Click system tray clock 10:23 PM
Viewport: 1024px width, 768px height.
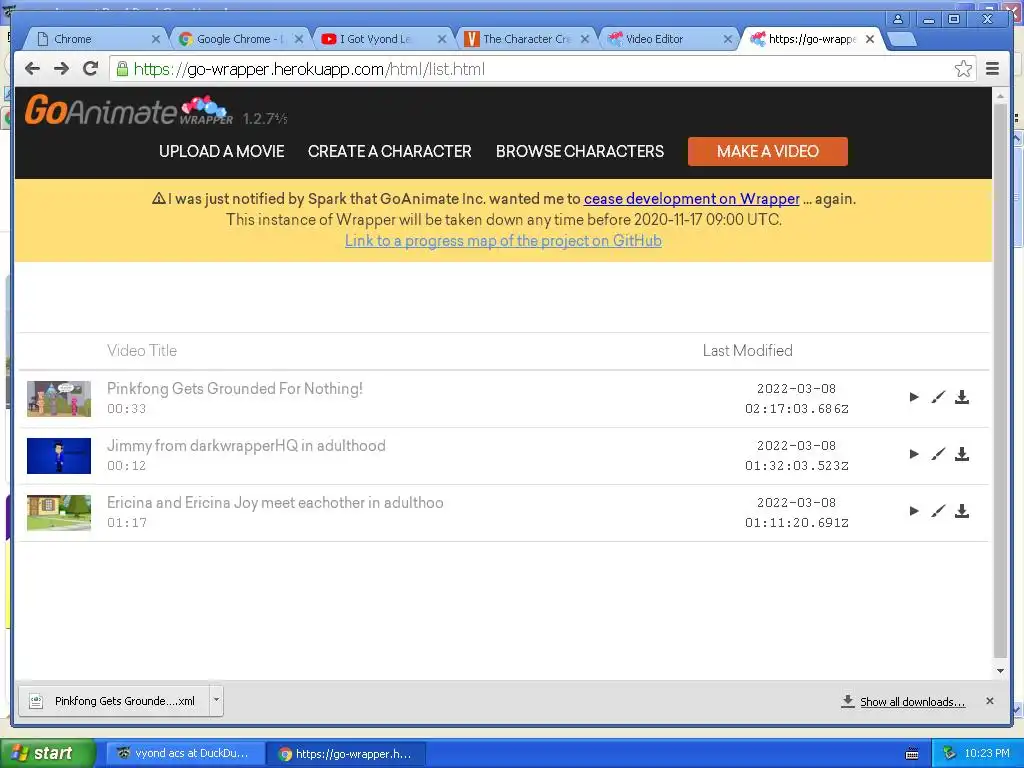point(987,754)
